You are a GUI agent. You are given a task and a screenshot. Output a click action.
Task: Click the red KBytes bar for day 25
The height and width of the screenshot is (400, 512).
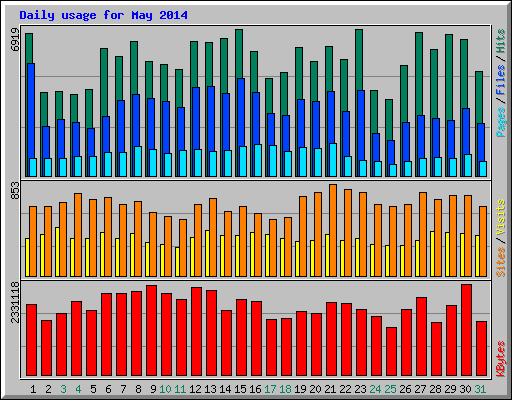click(x=391, y=351)
